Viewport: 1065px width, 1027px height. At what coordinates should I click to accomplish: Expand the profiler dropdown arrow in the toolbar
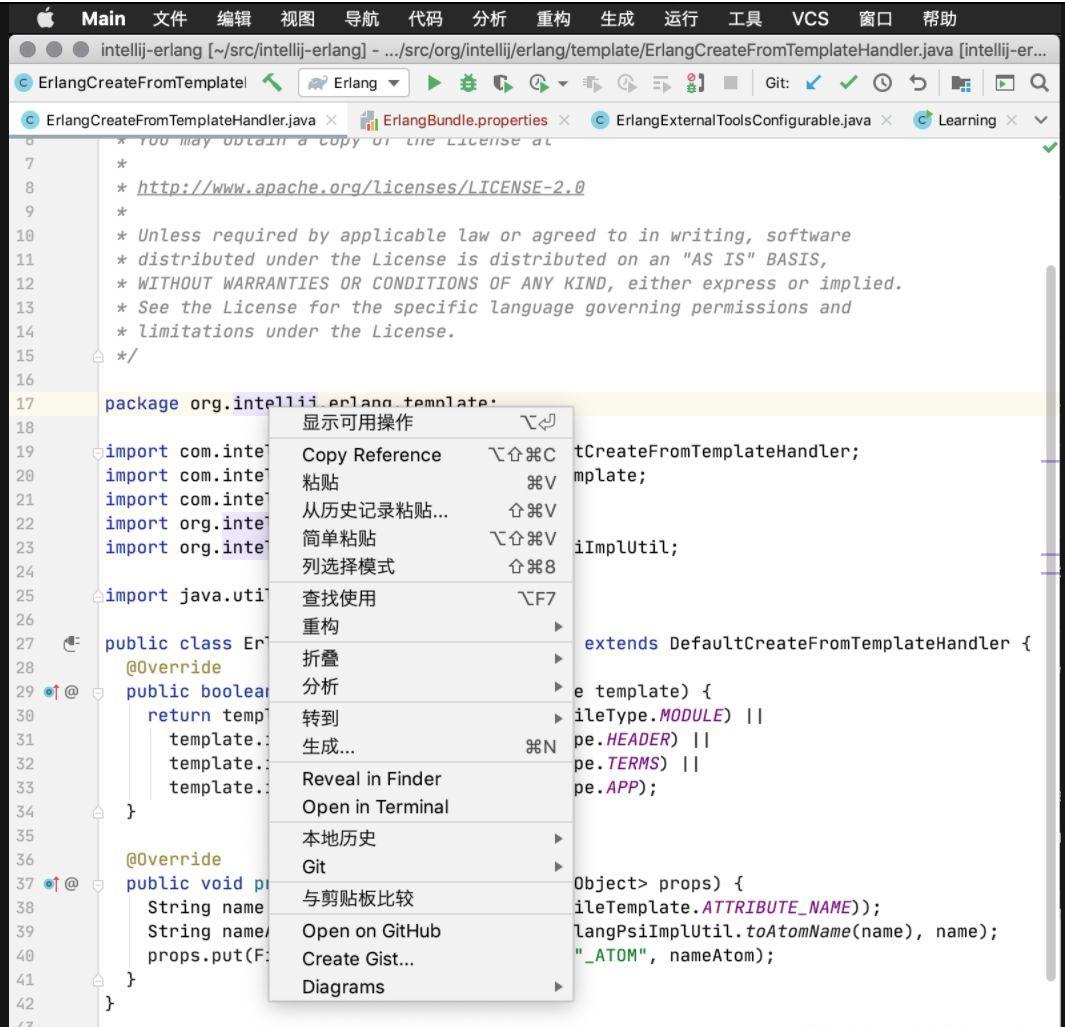[x=562, y=84]
